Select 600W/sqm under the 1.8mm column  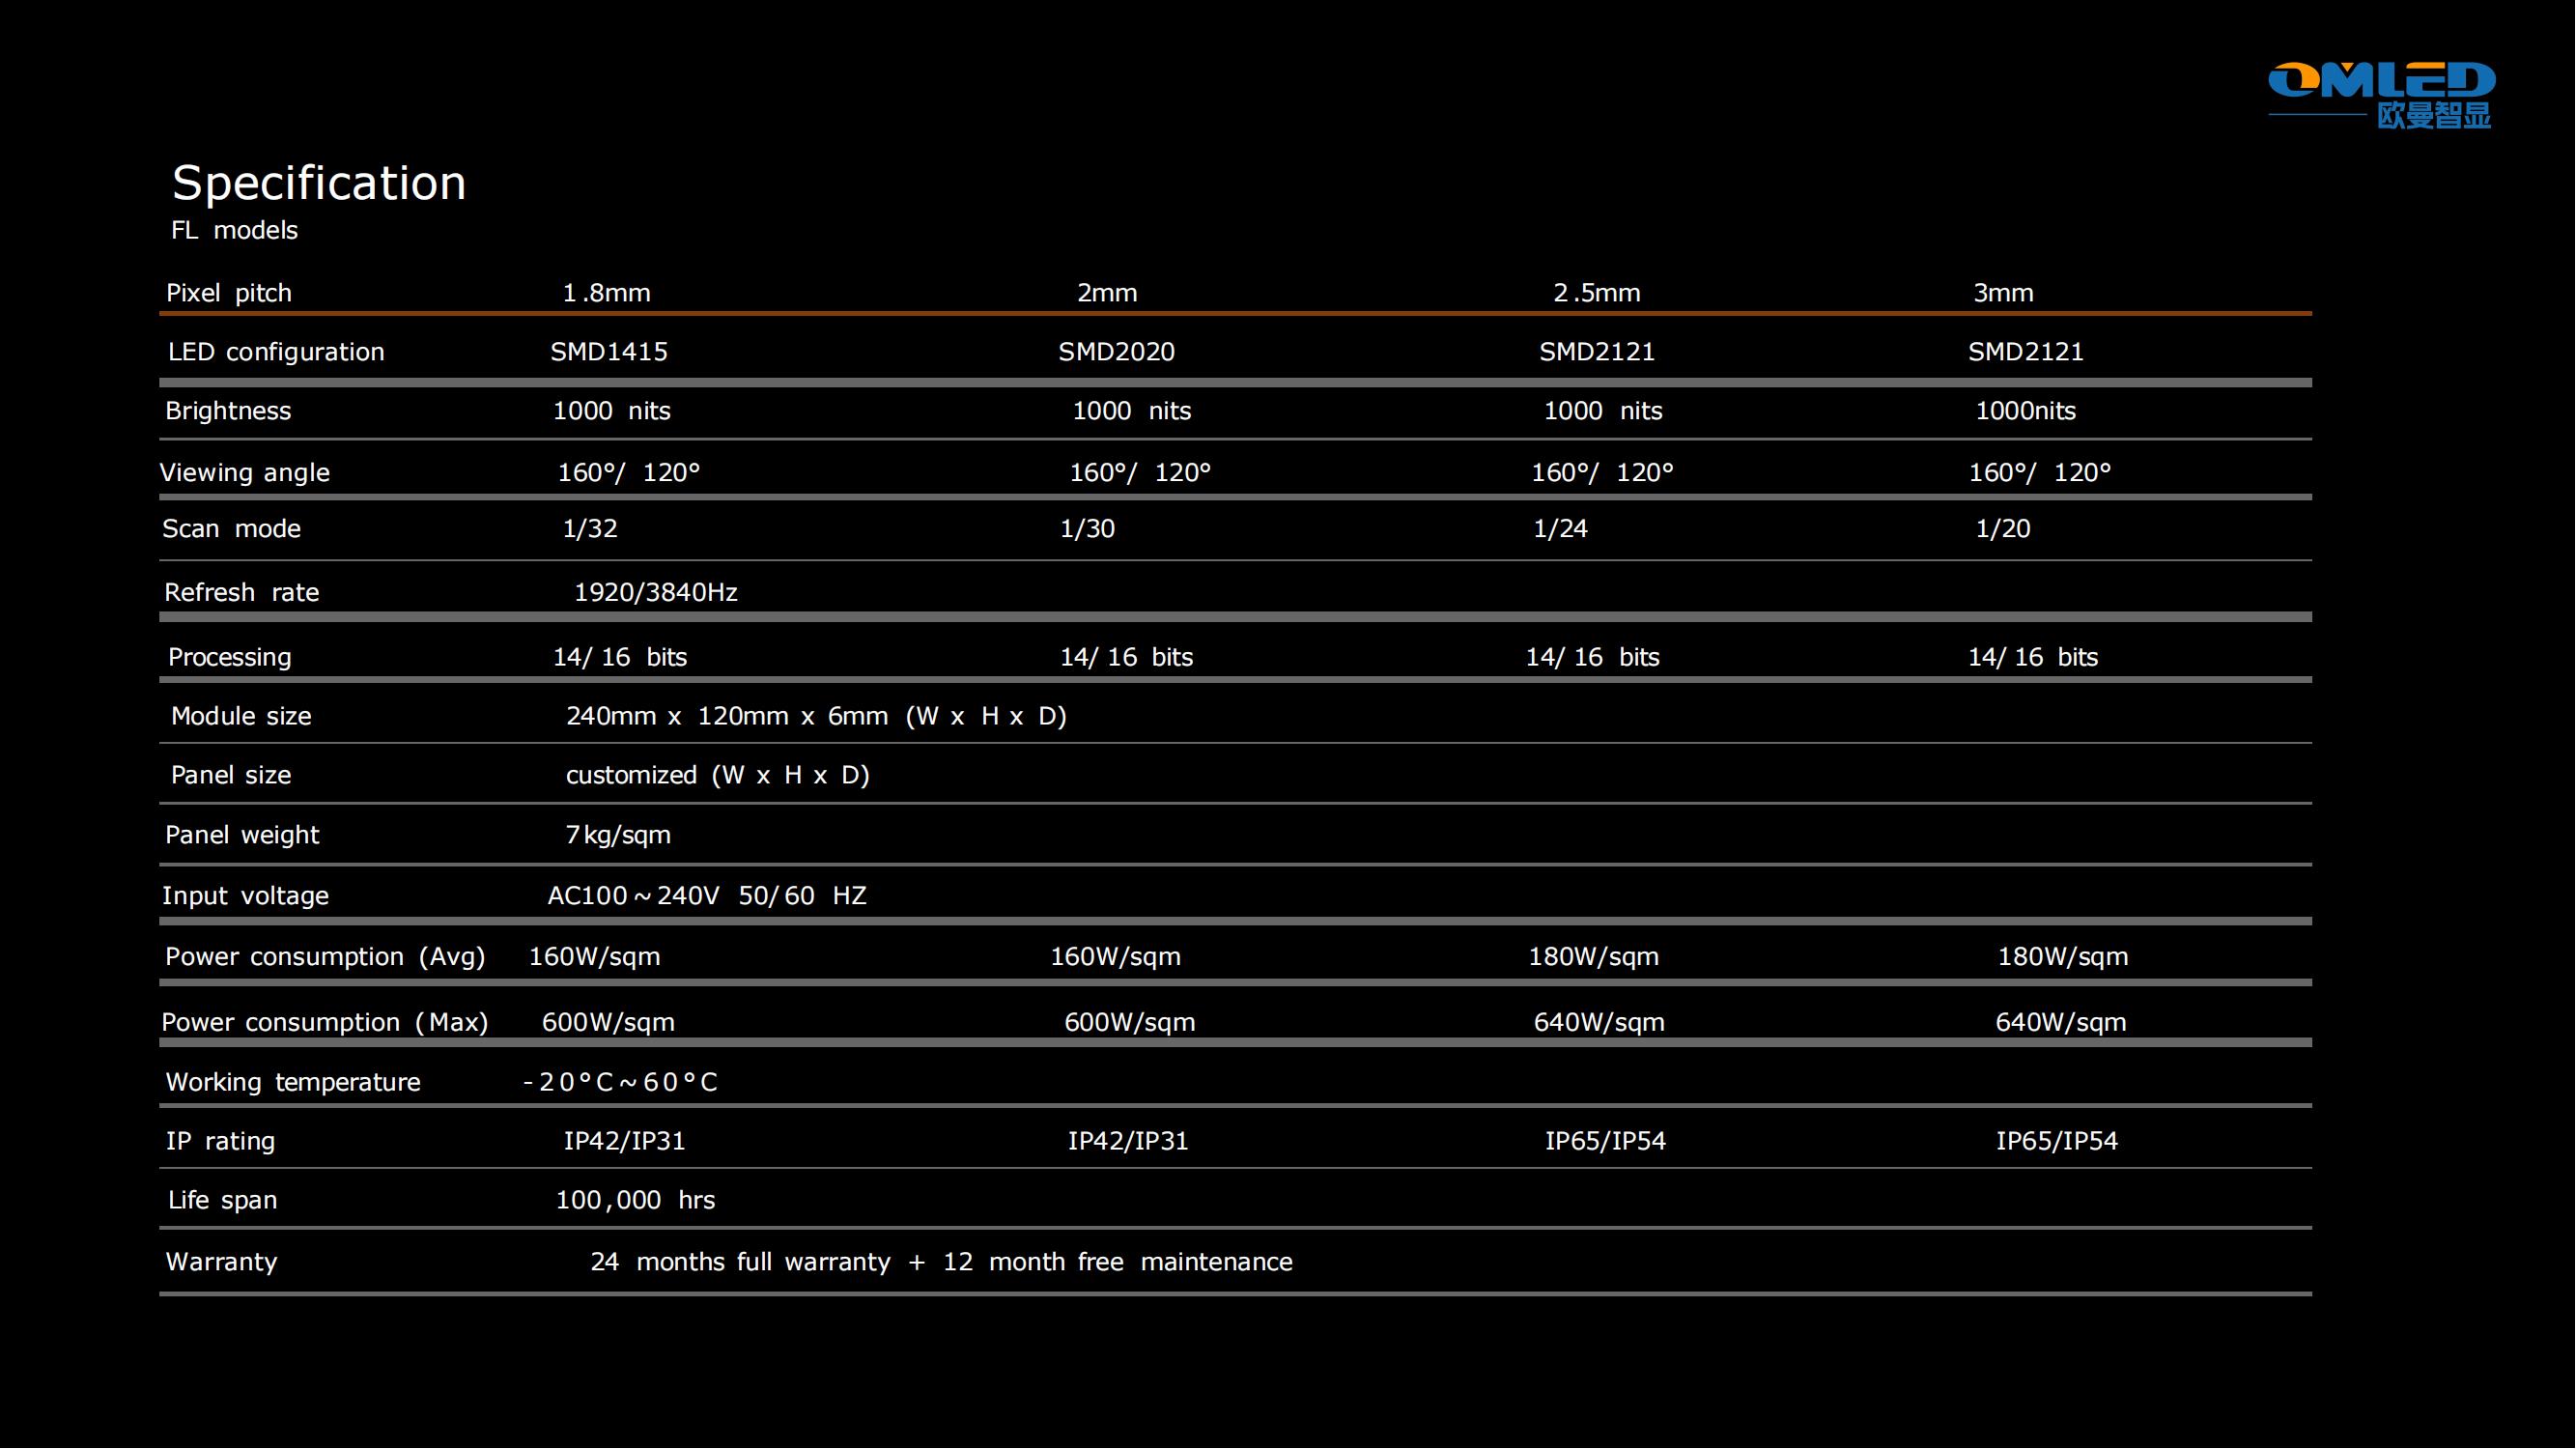608,1023
